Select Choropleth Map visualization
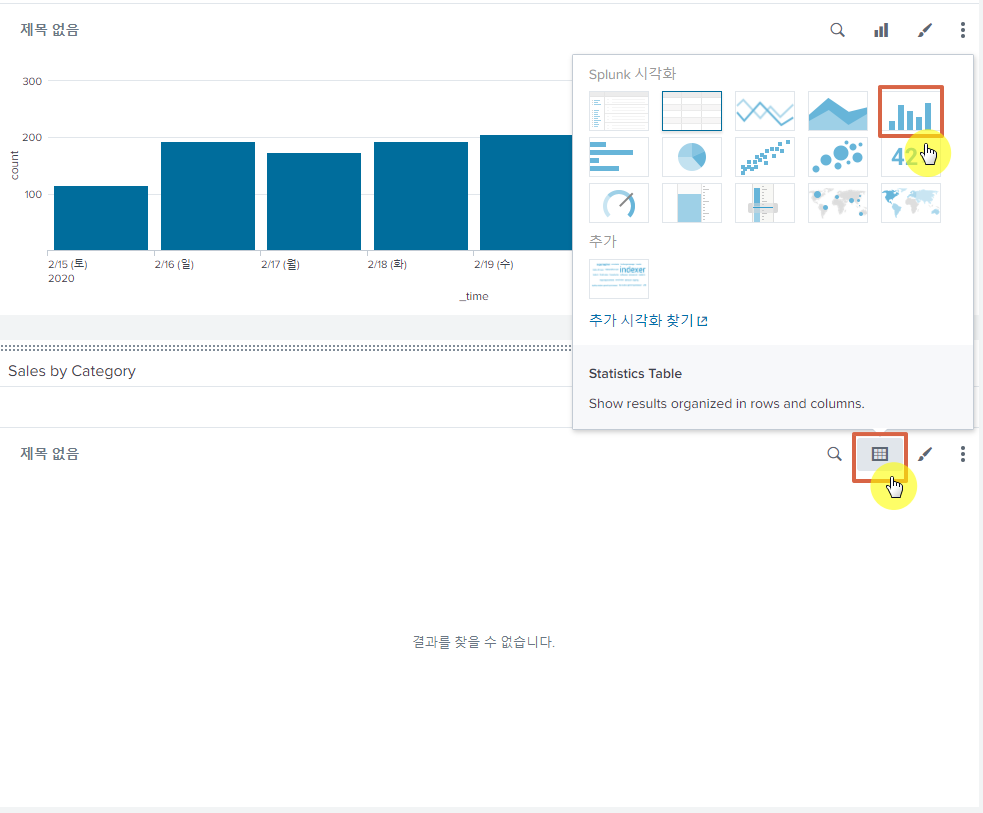The width and height of the screenshot is (983, 813). coord(910,203)
